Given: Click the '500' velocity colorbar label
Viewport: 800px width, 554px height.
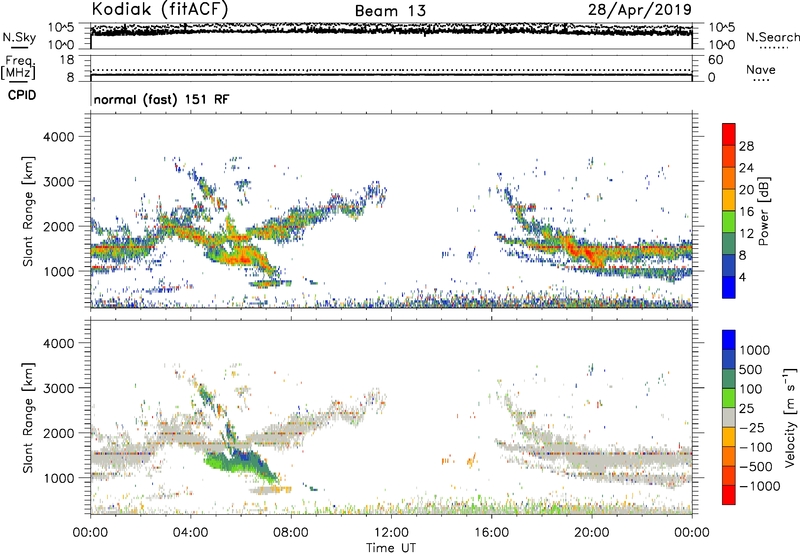Looking at the screenshot, I should [751, 369].
